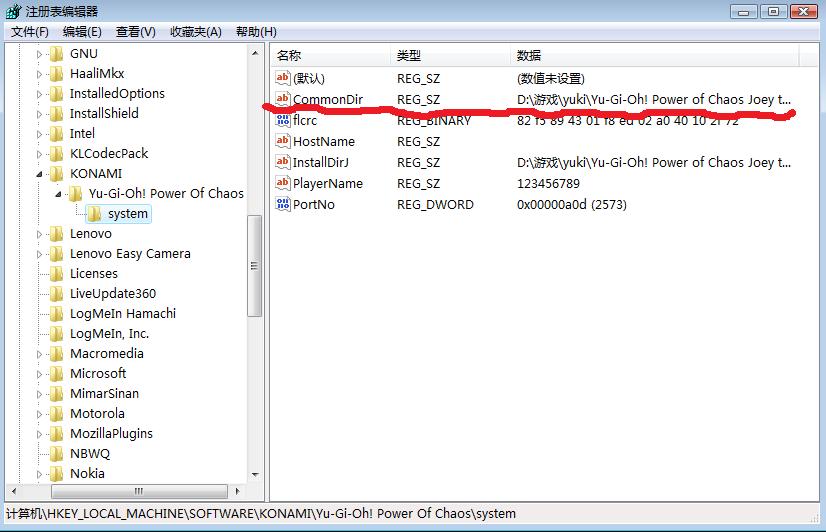
Task: Select the MimarSinan tree item label
Action: click(104, 394)
